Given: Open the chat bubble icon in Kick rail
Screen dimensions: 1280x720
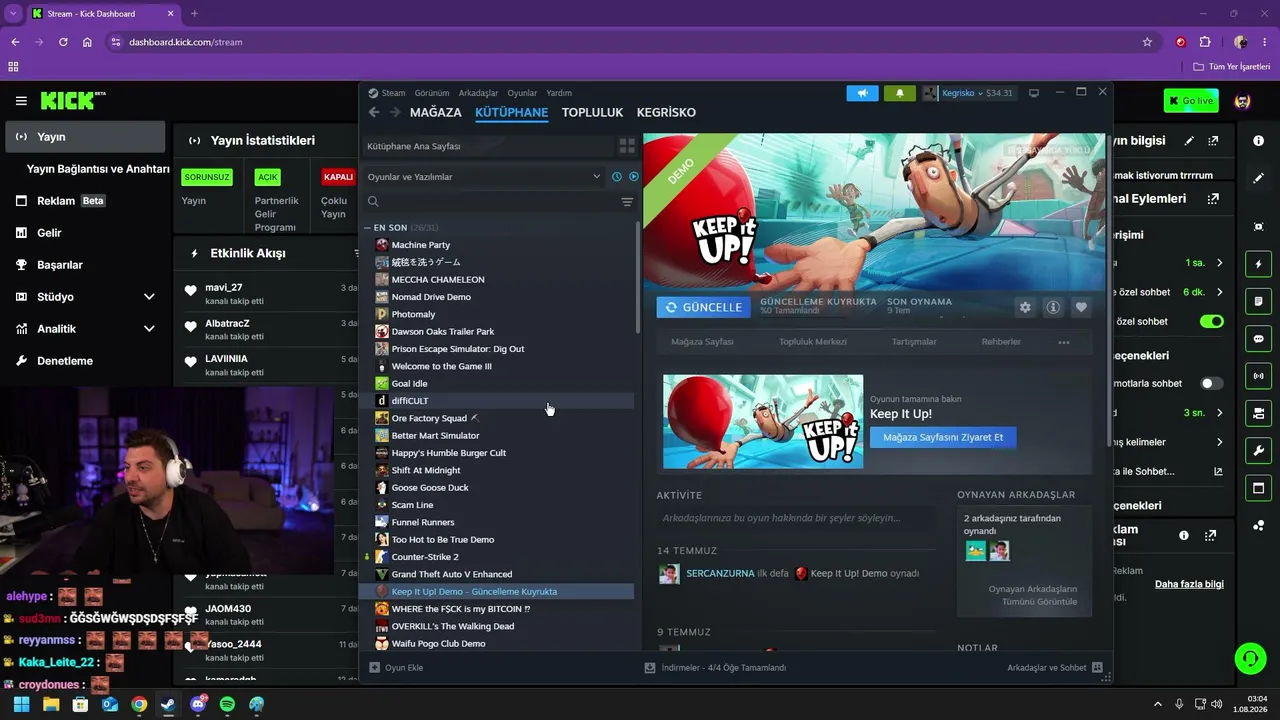Looking at the screenshot, I should pyautogui.click(x=1258, y=338).
